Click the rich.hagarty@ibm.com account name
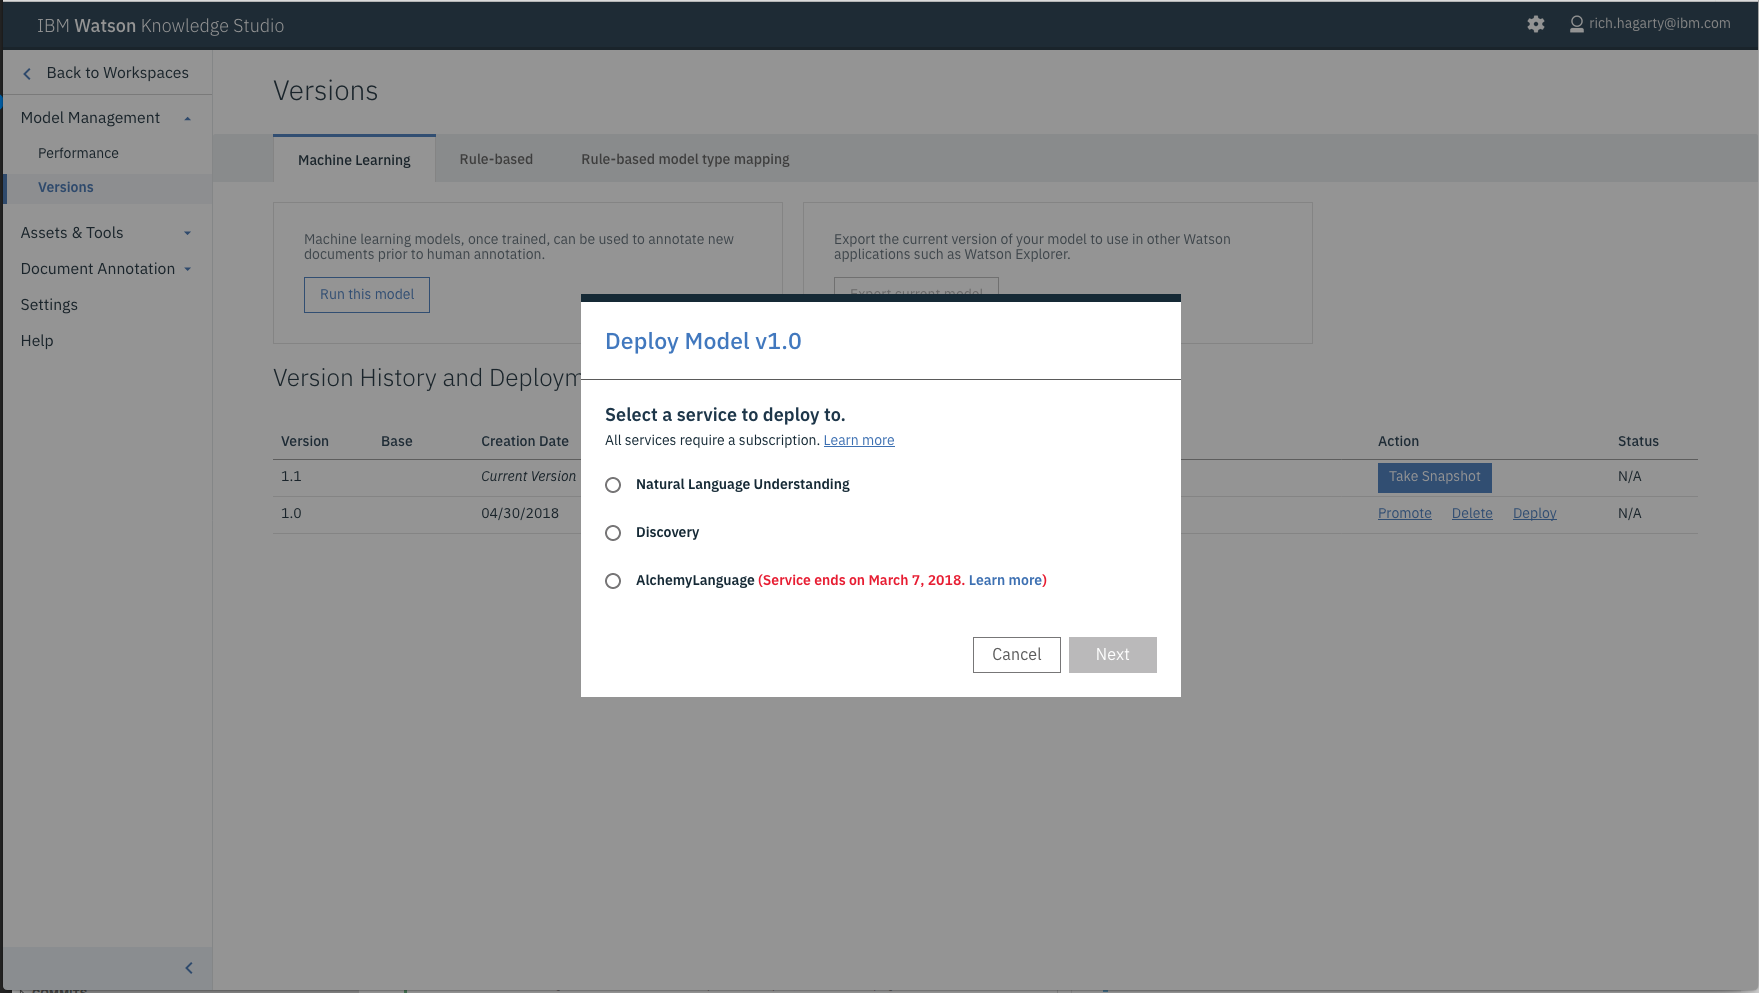The image size is (1759, 993). click(1659, 23)
